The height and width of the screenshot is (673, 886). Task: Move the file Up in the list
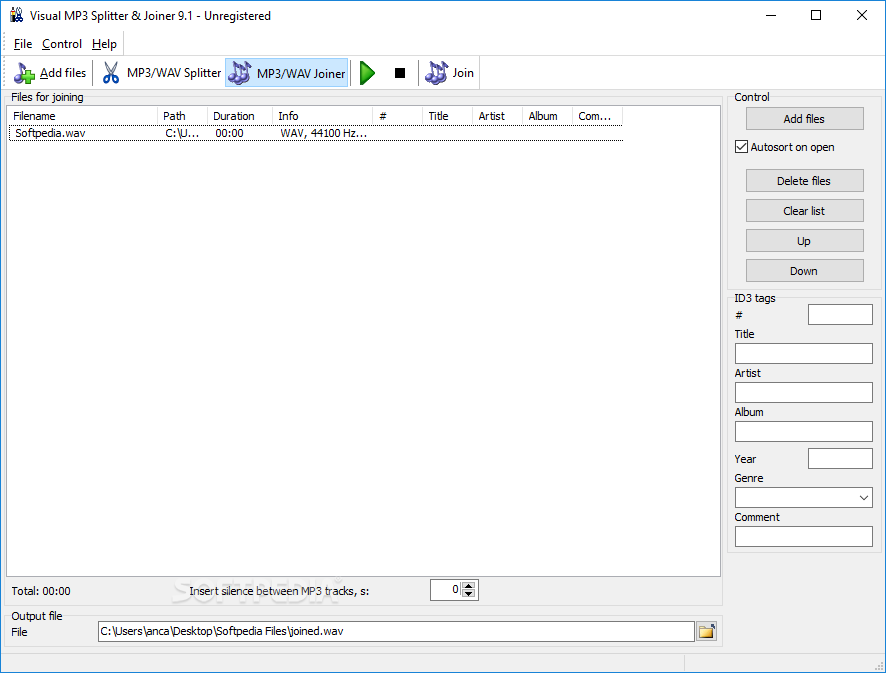pos(804,241)
